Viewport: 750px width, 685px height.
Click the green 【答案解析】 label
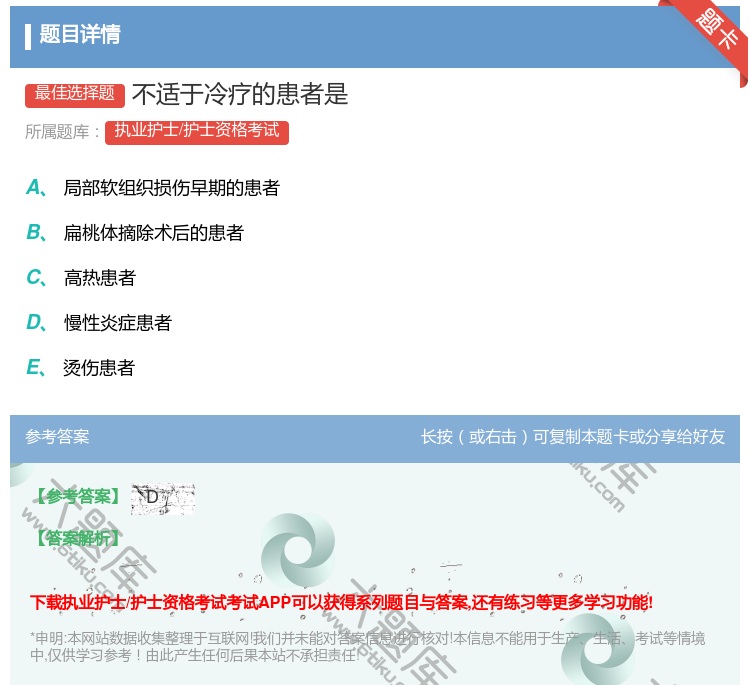pos(78,538)
